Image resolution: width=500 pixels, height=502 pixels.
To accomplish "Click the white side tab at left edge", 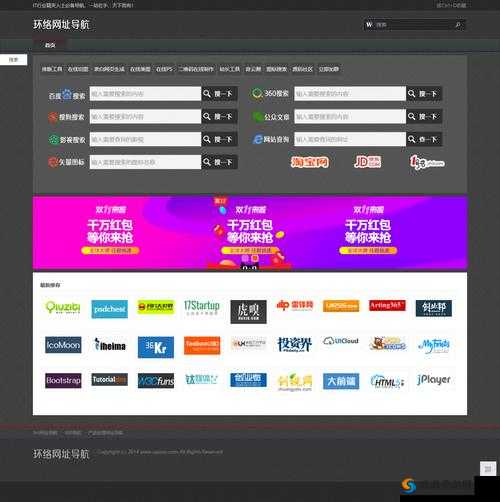I will [13, 60].
